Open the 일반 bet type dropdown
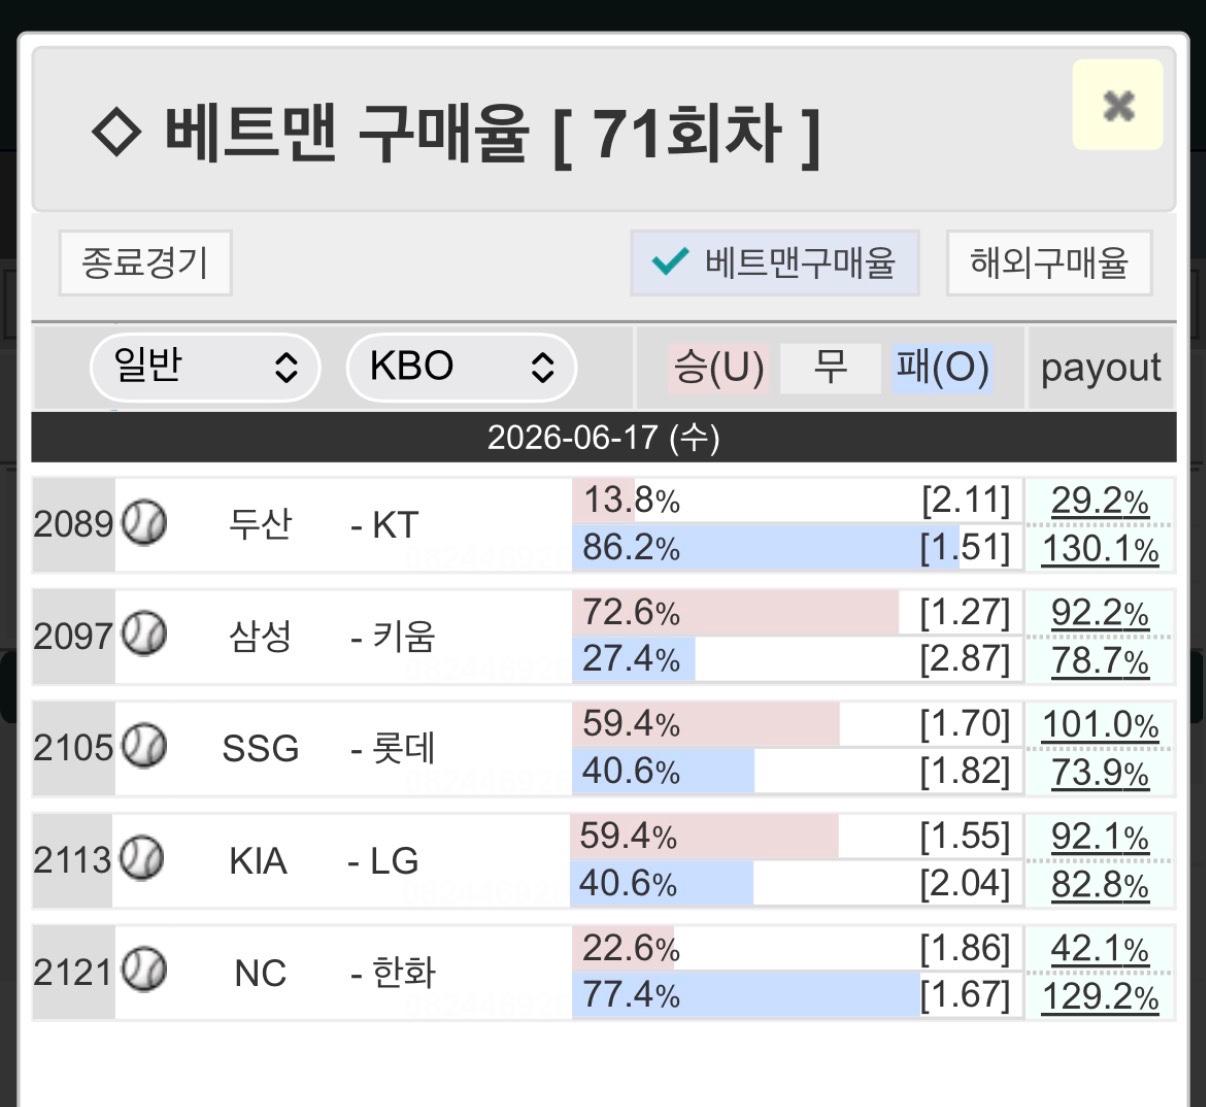The image size is (1206, 1107). (205, 367)
